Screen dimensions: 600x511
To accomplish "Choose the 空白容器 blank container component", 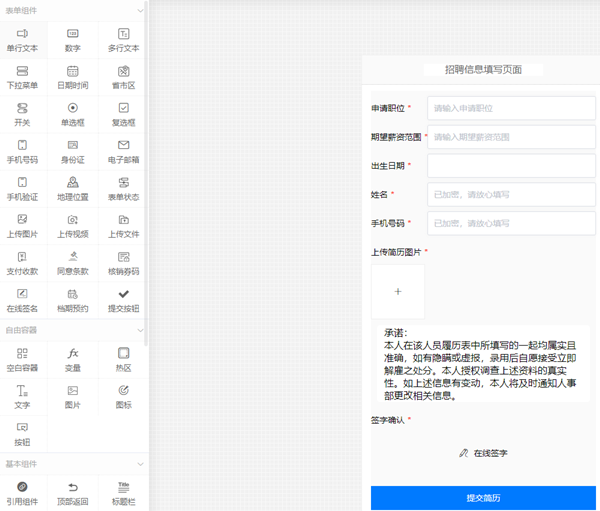I will pos(23,360).
